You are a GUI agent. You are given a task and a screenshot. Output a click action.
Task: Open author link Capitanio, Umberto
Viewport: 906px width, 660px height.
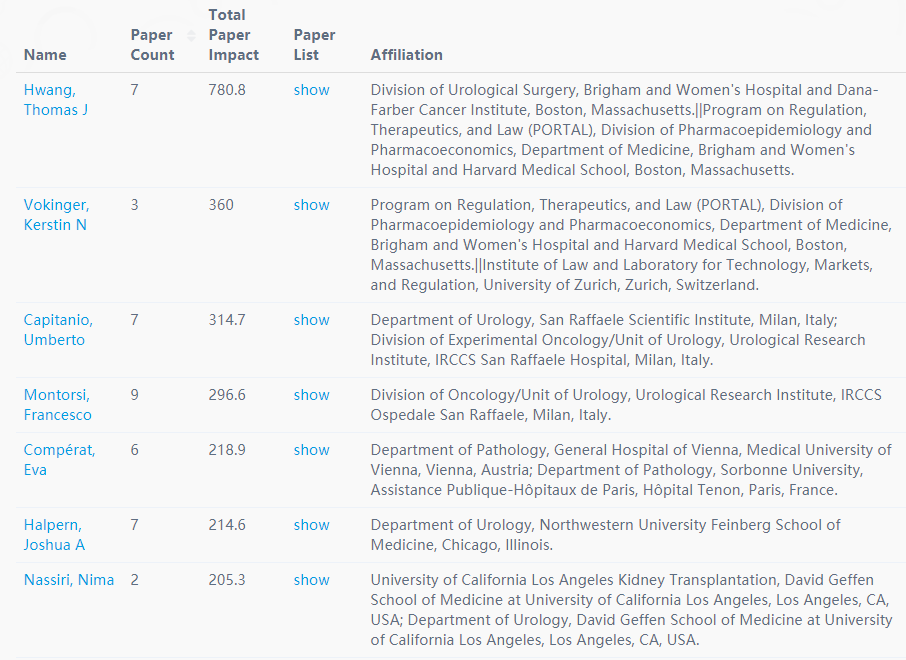(x=58, y=330)
